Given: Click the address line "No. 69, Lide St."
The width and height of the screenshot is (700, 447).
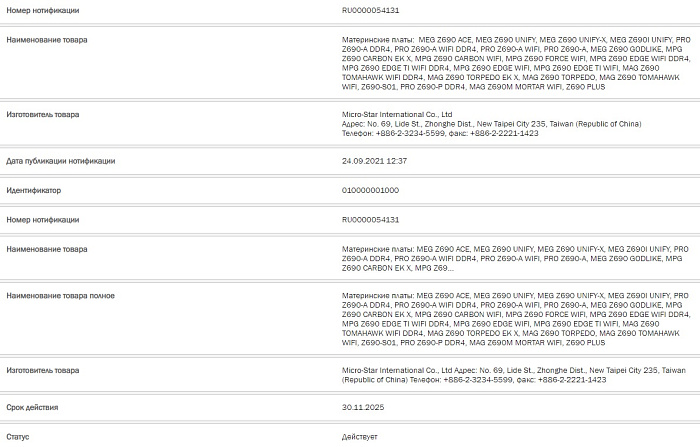Looking at the screenshot, I should pos(492,124).
